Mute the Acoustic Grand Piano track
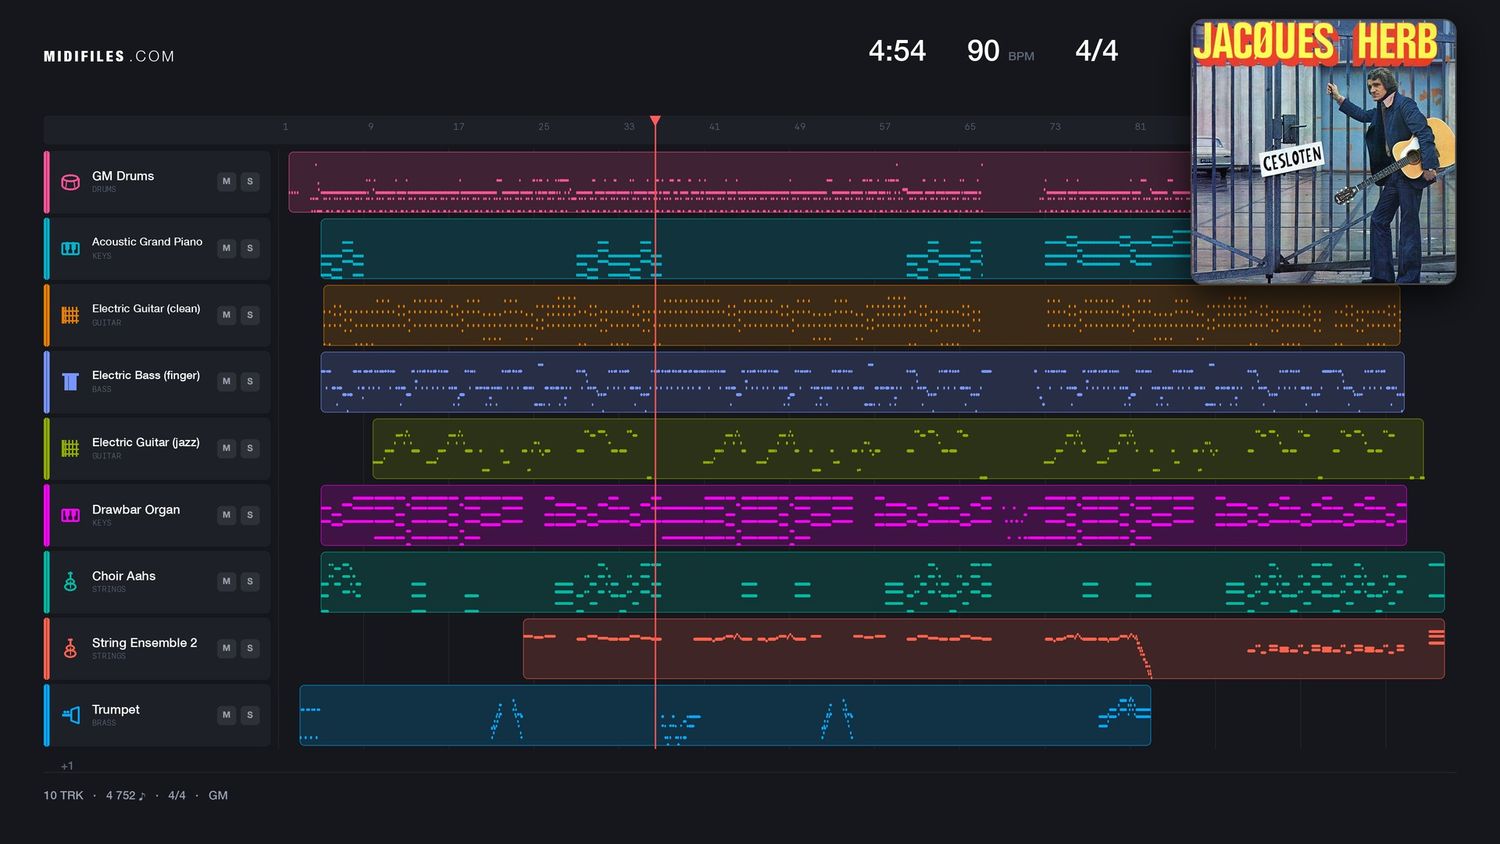Screen dimensions: 1500x844 (227, 248)
